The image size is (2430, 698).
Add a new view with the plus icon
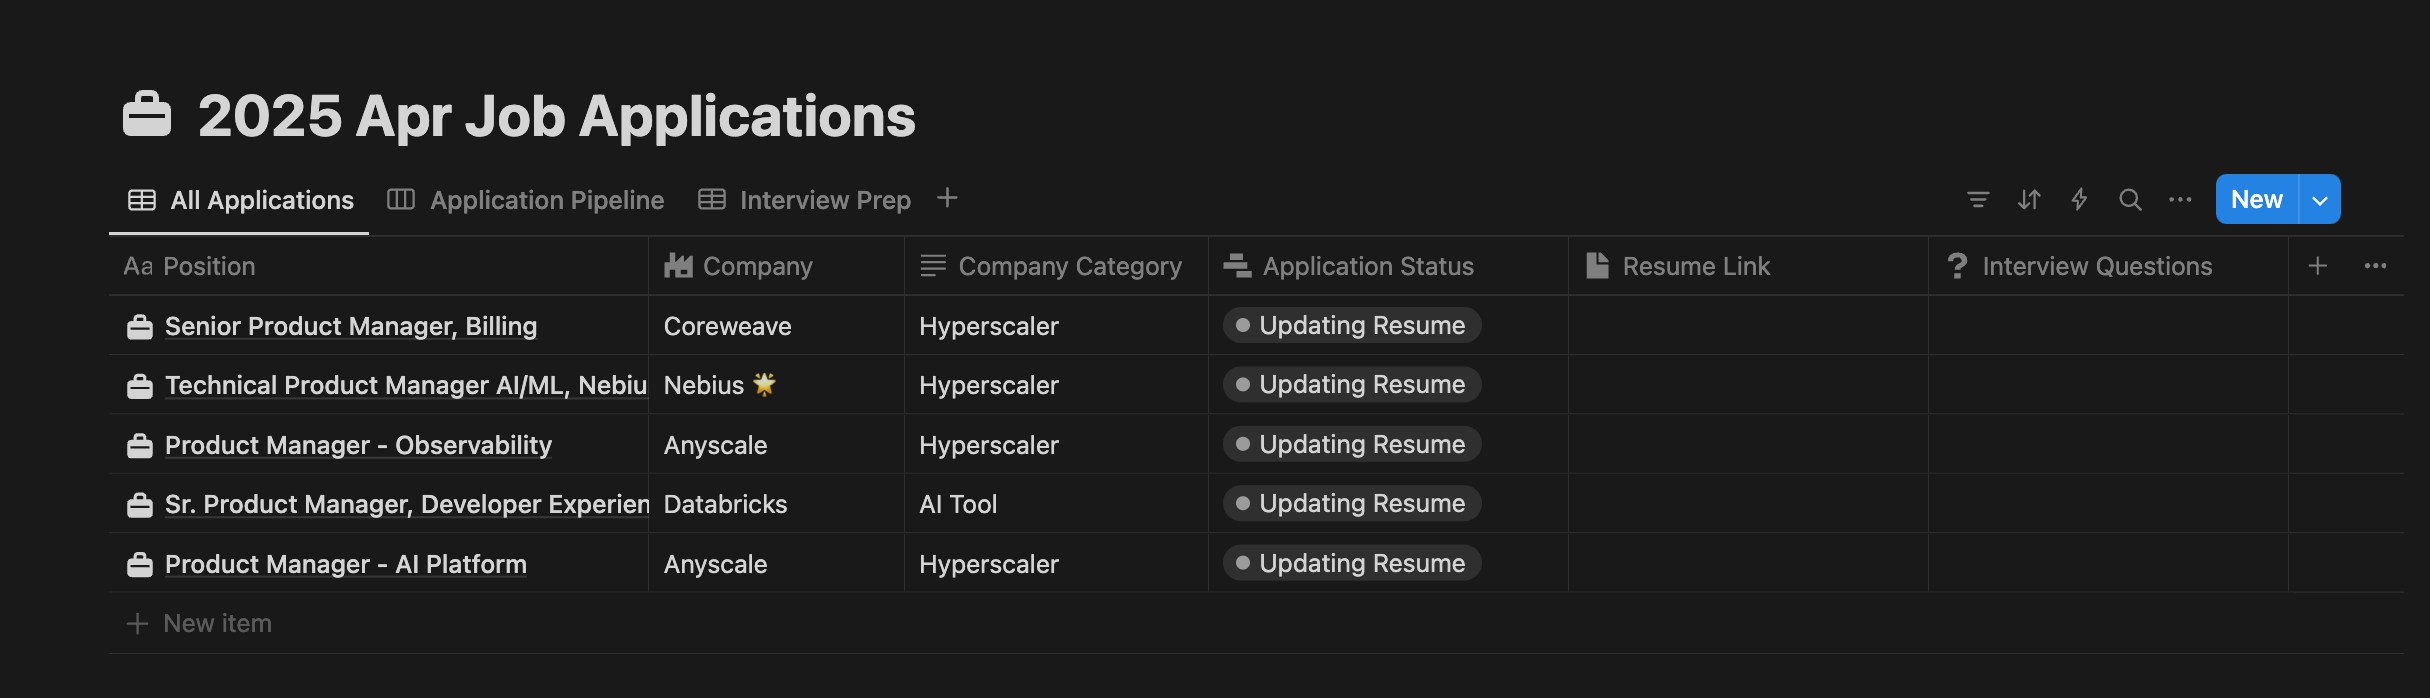947,198
